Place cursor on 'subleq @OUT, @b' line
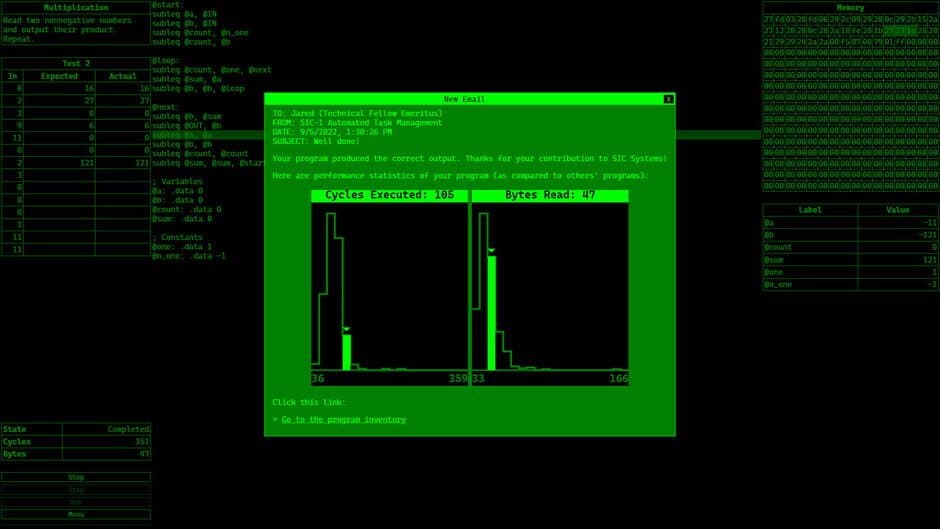Viewport: 940px width, 529px height. coord(187,125)
